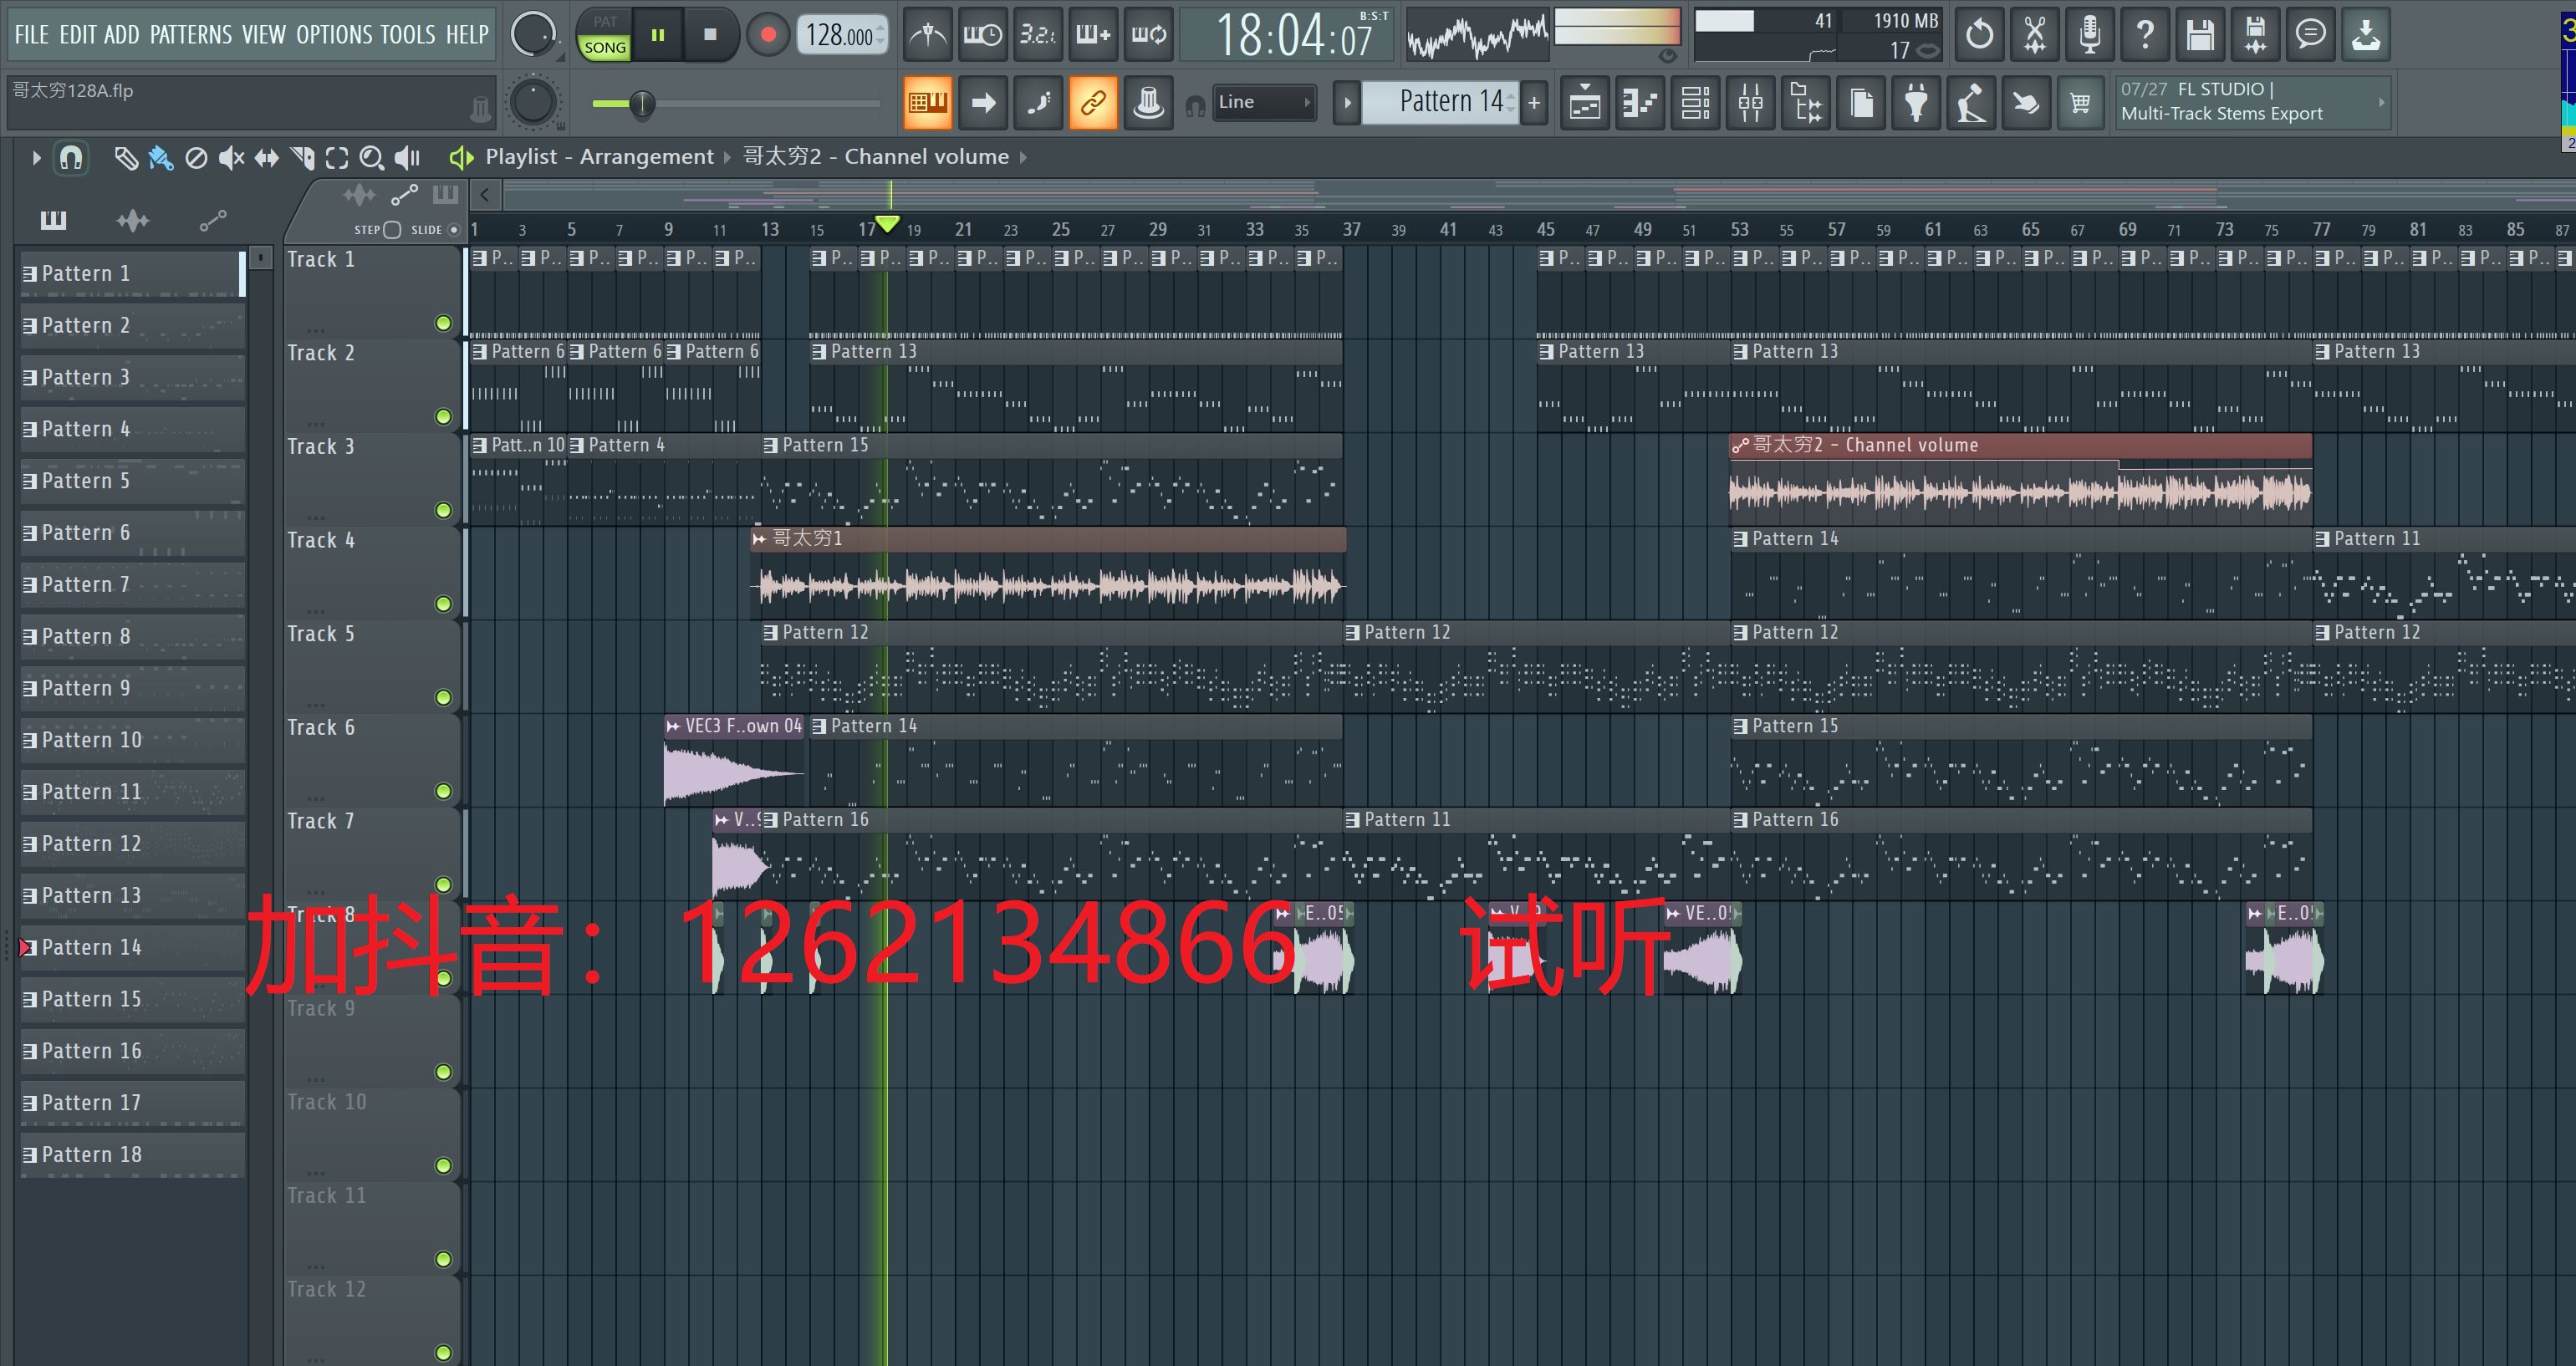Select the playlist Slice tool
2576x1366 pixels.
301,158
